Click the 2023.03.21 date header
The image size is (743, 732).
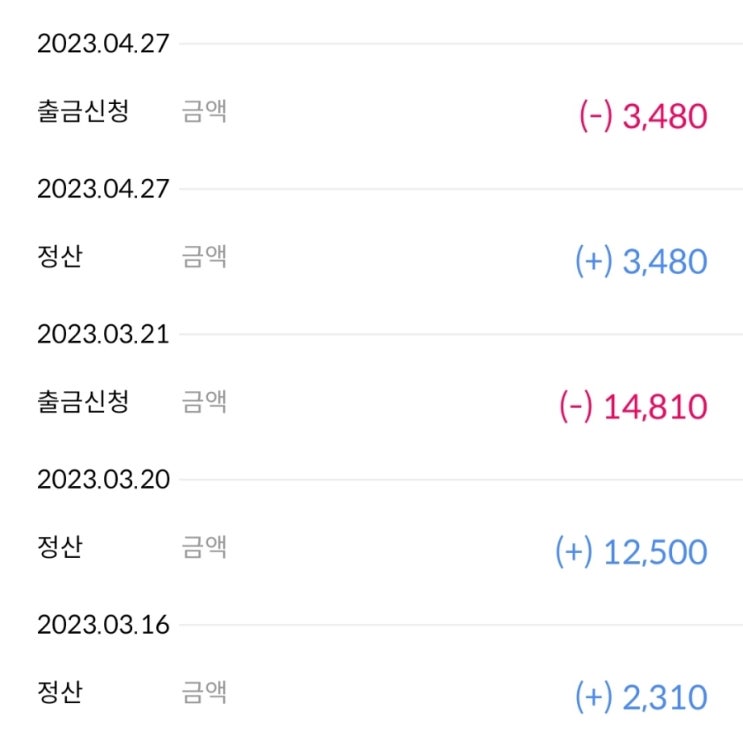point(103,334)
